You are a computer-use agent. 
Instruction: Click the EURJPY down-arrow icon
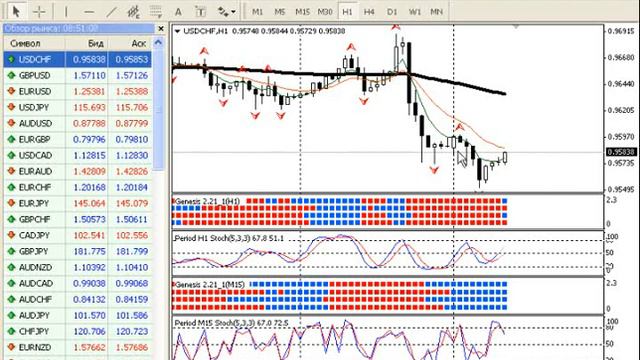coord(11,203)
